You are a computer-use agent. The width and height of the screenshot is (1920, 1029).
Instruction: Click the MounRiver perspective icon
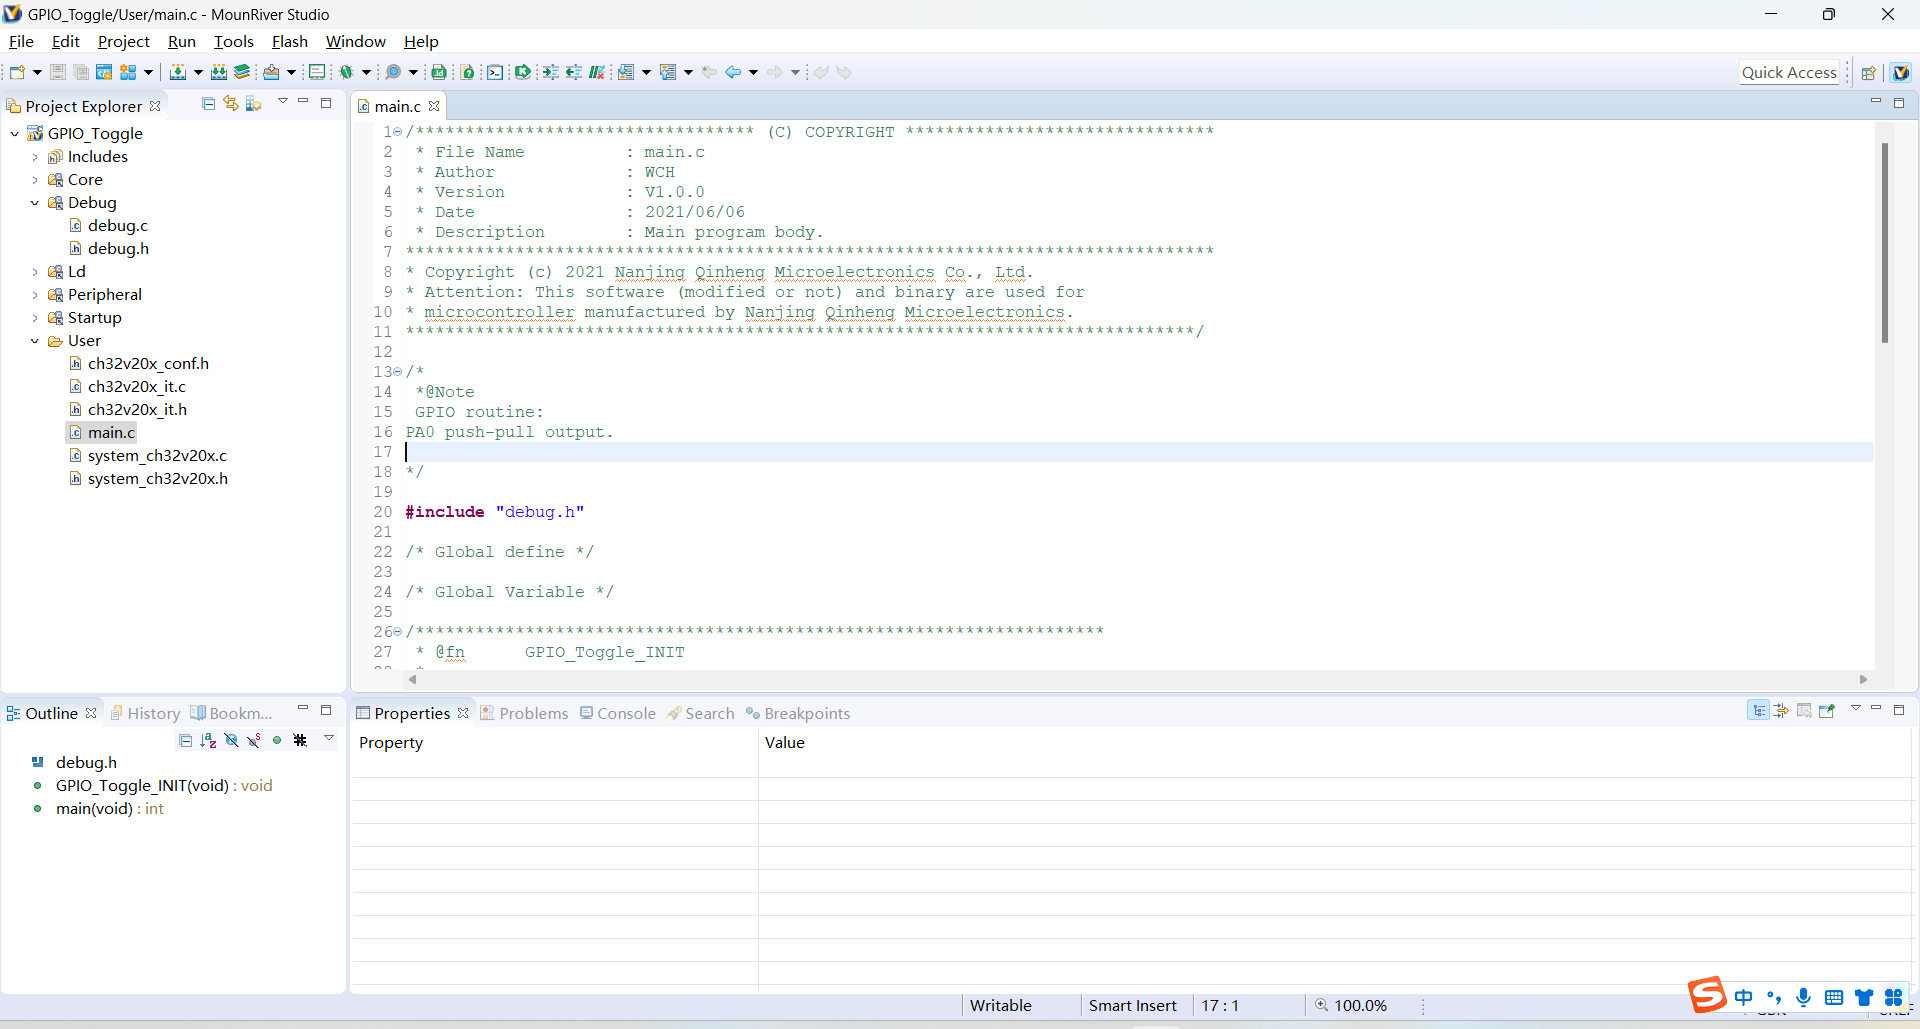(1901, 72)
